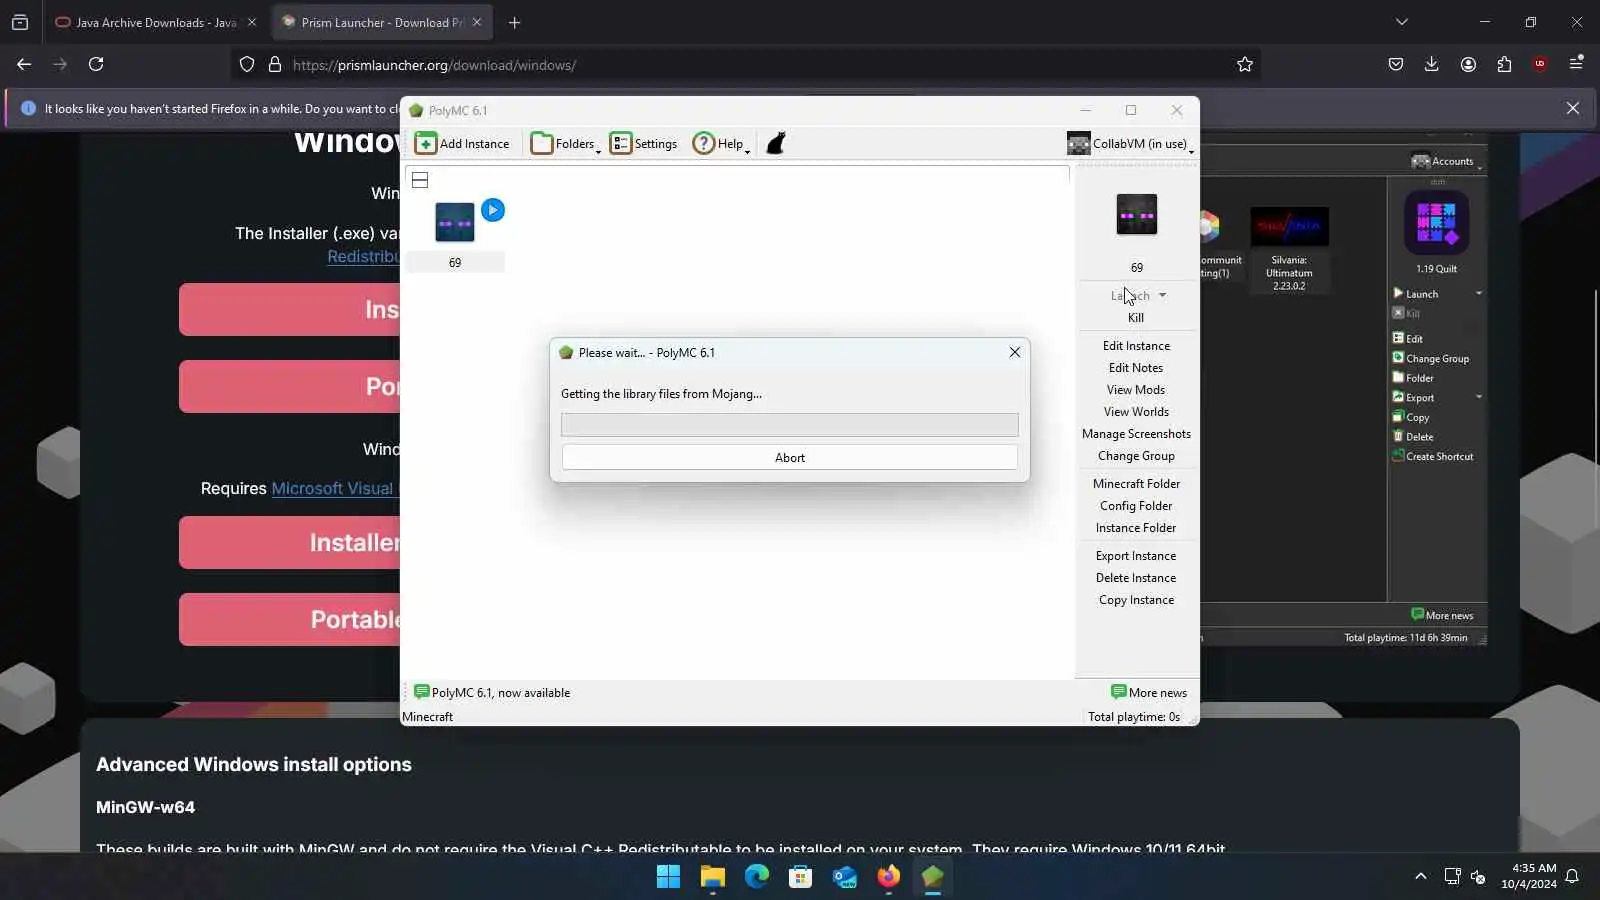Open Firefox list all tabs dropdown
The height and width of the screenshot is (900, 1600).
click(x=1402, y=22)
